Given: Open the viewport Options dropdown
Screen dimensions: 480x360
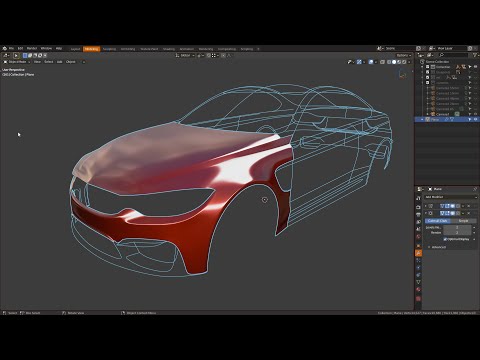Looking at the screenshot, I should tap(404, 55).
